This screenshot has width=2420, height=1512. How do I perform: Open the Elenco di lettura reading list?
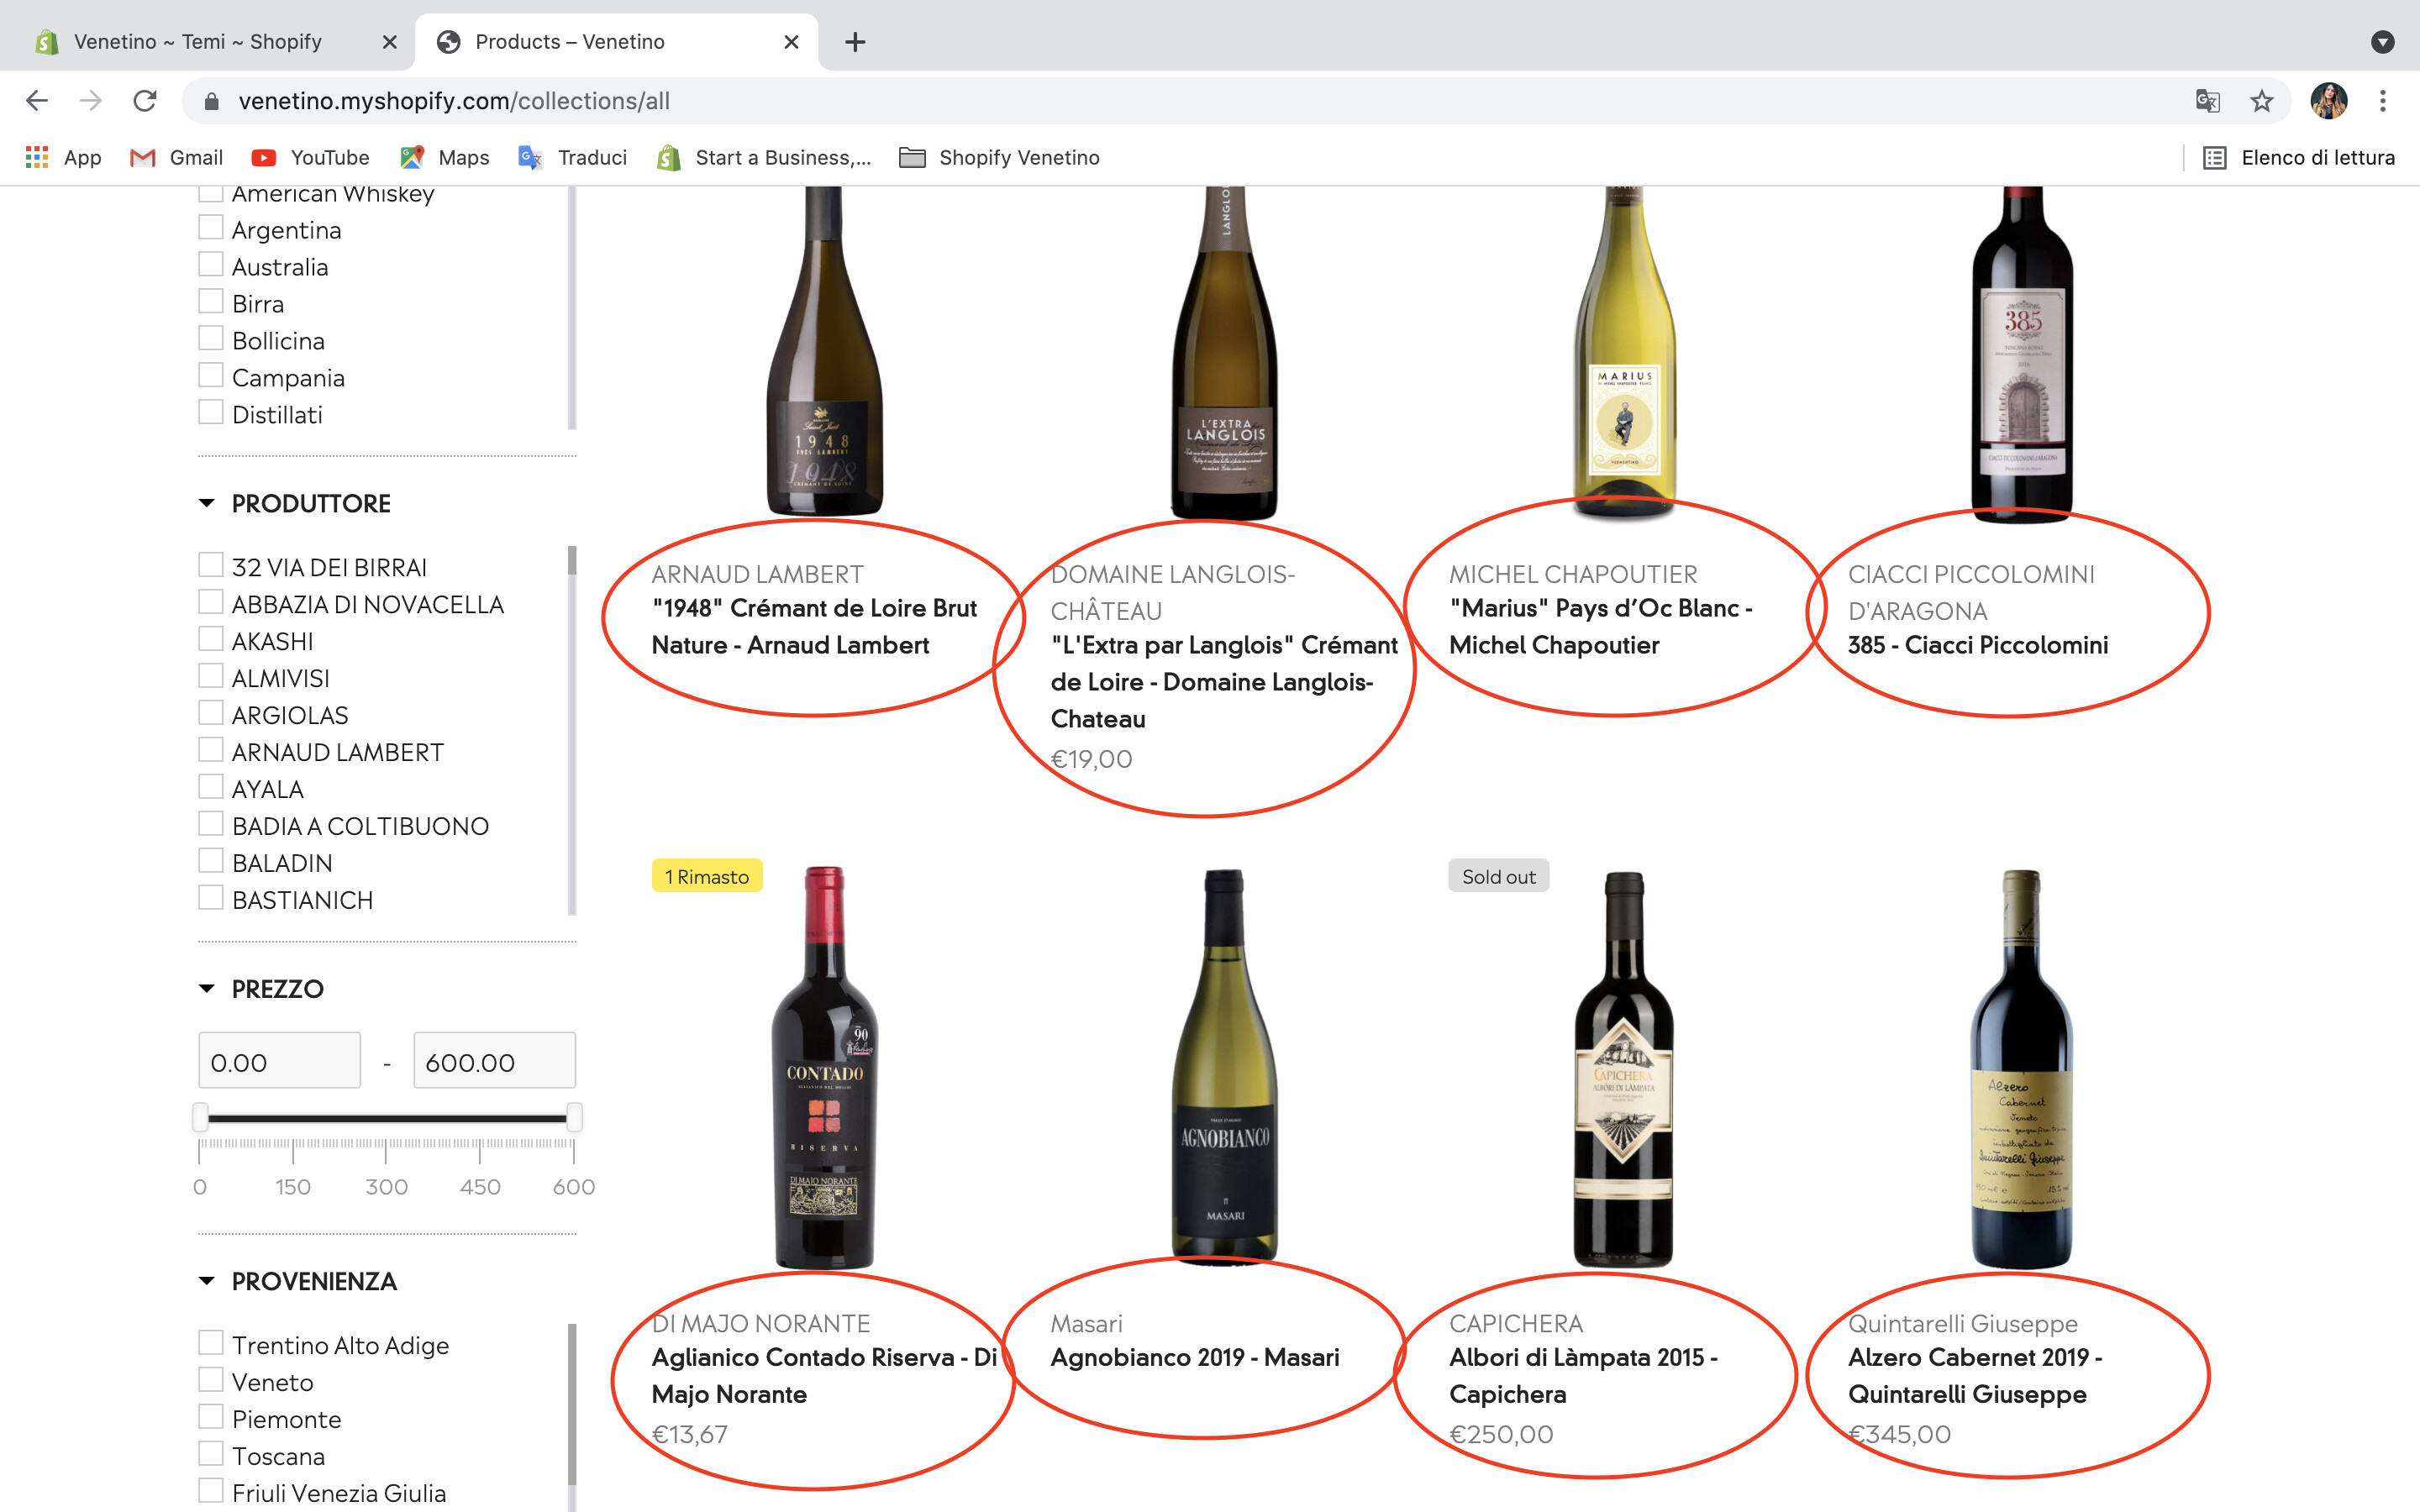[x=2298, y=157]
